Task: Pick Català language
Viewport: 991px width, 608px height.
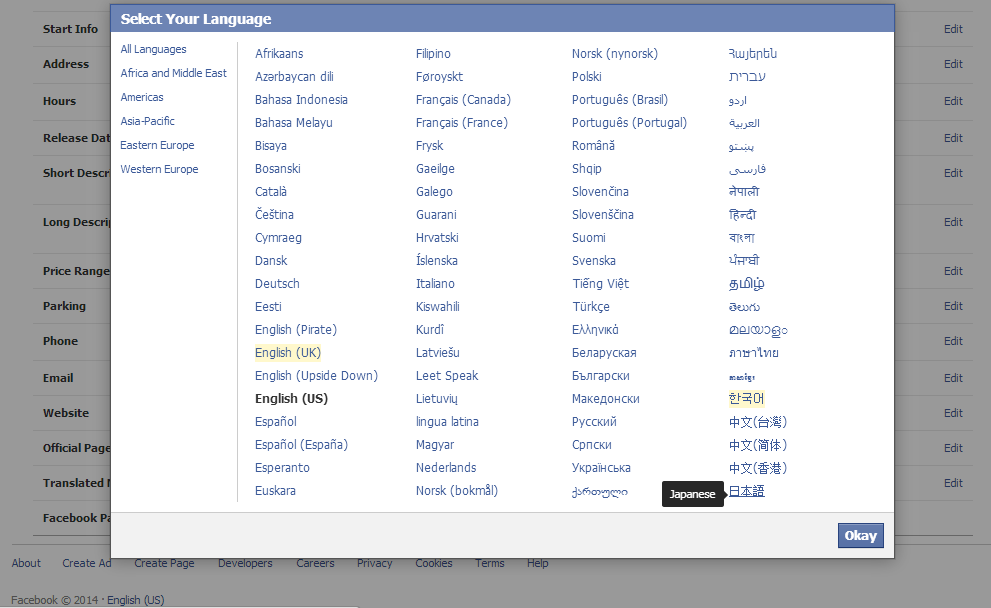Action: tap(271, 192)
